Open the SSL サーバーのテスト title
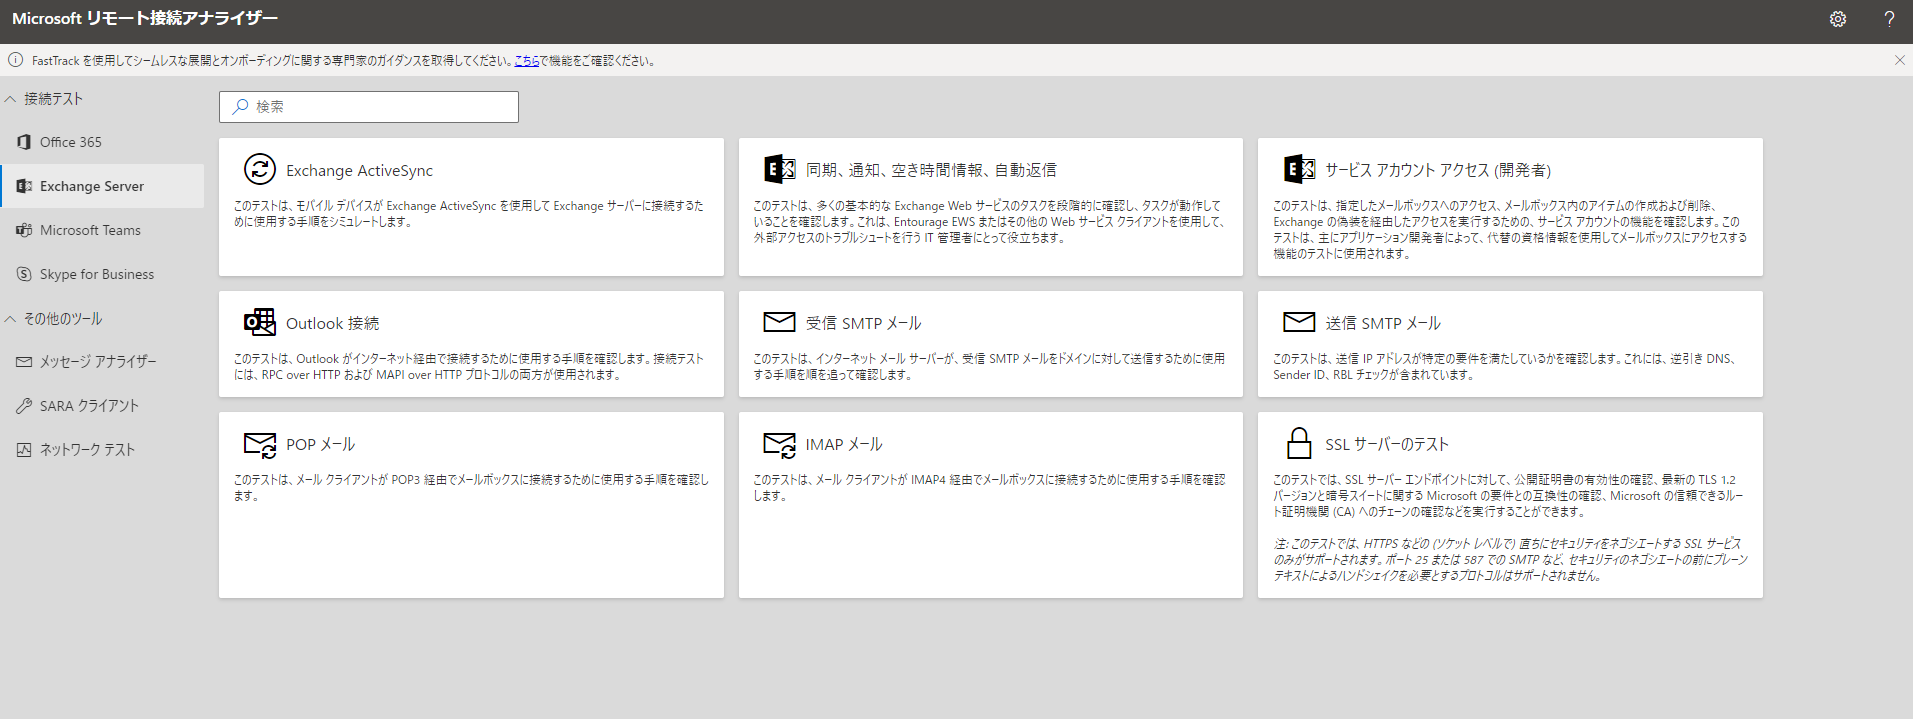 (x=1387, y=445)
